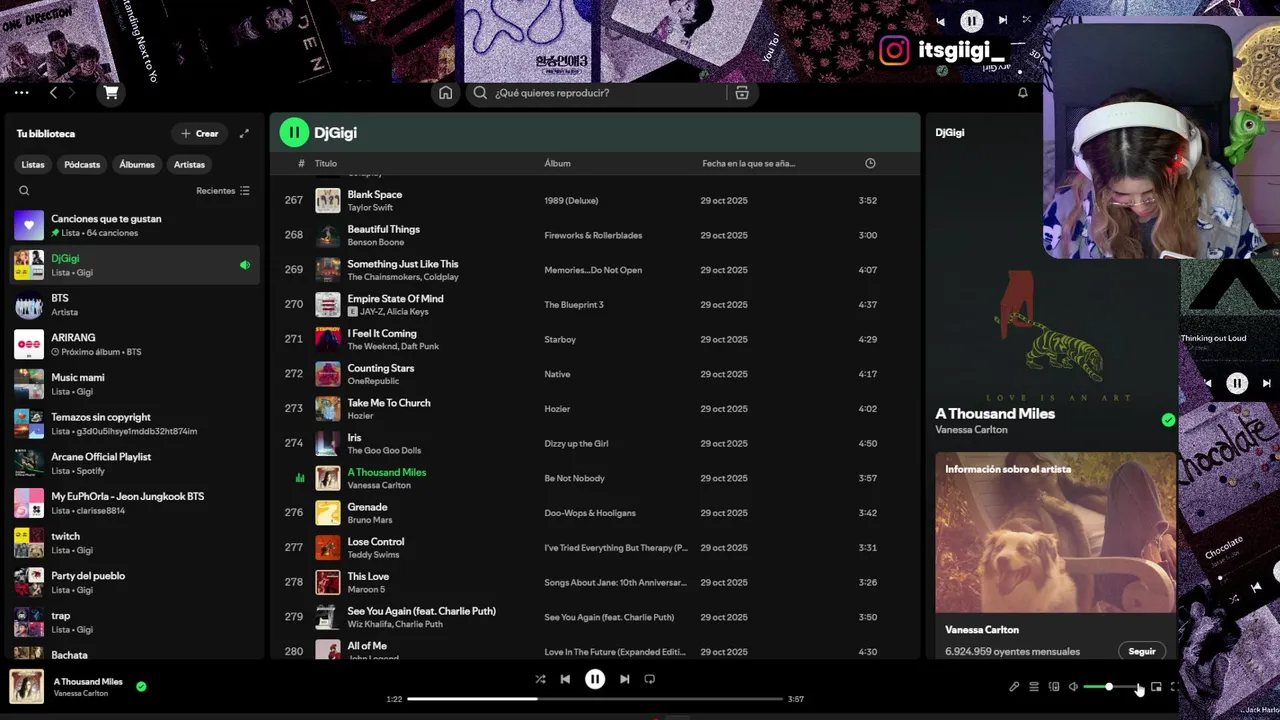Screen dimensions: 1280x720
Task: Go back with the left arrow
Action: pos(54,93)
